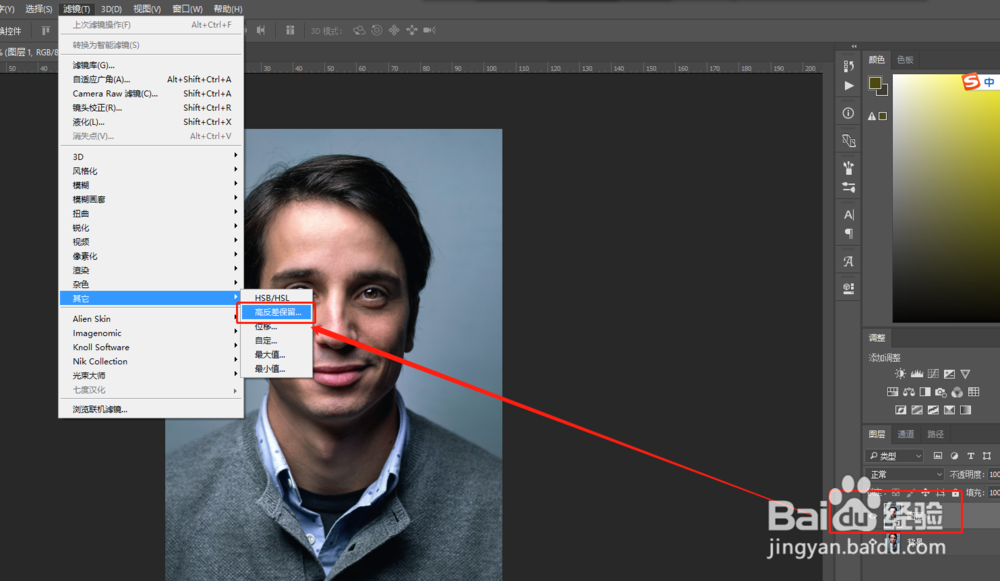Open the Camera Raw 滤镜 entry

click(151, 93)
